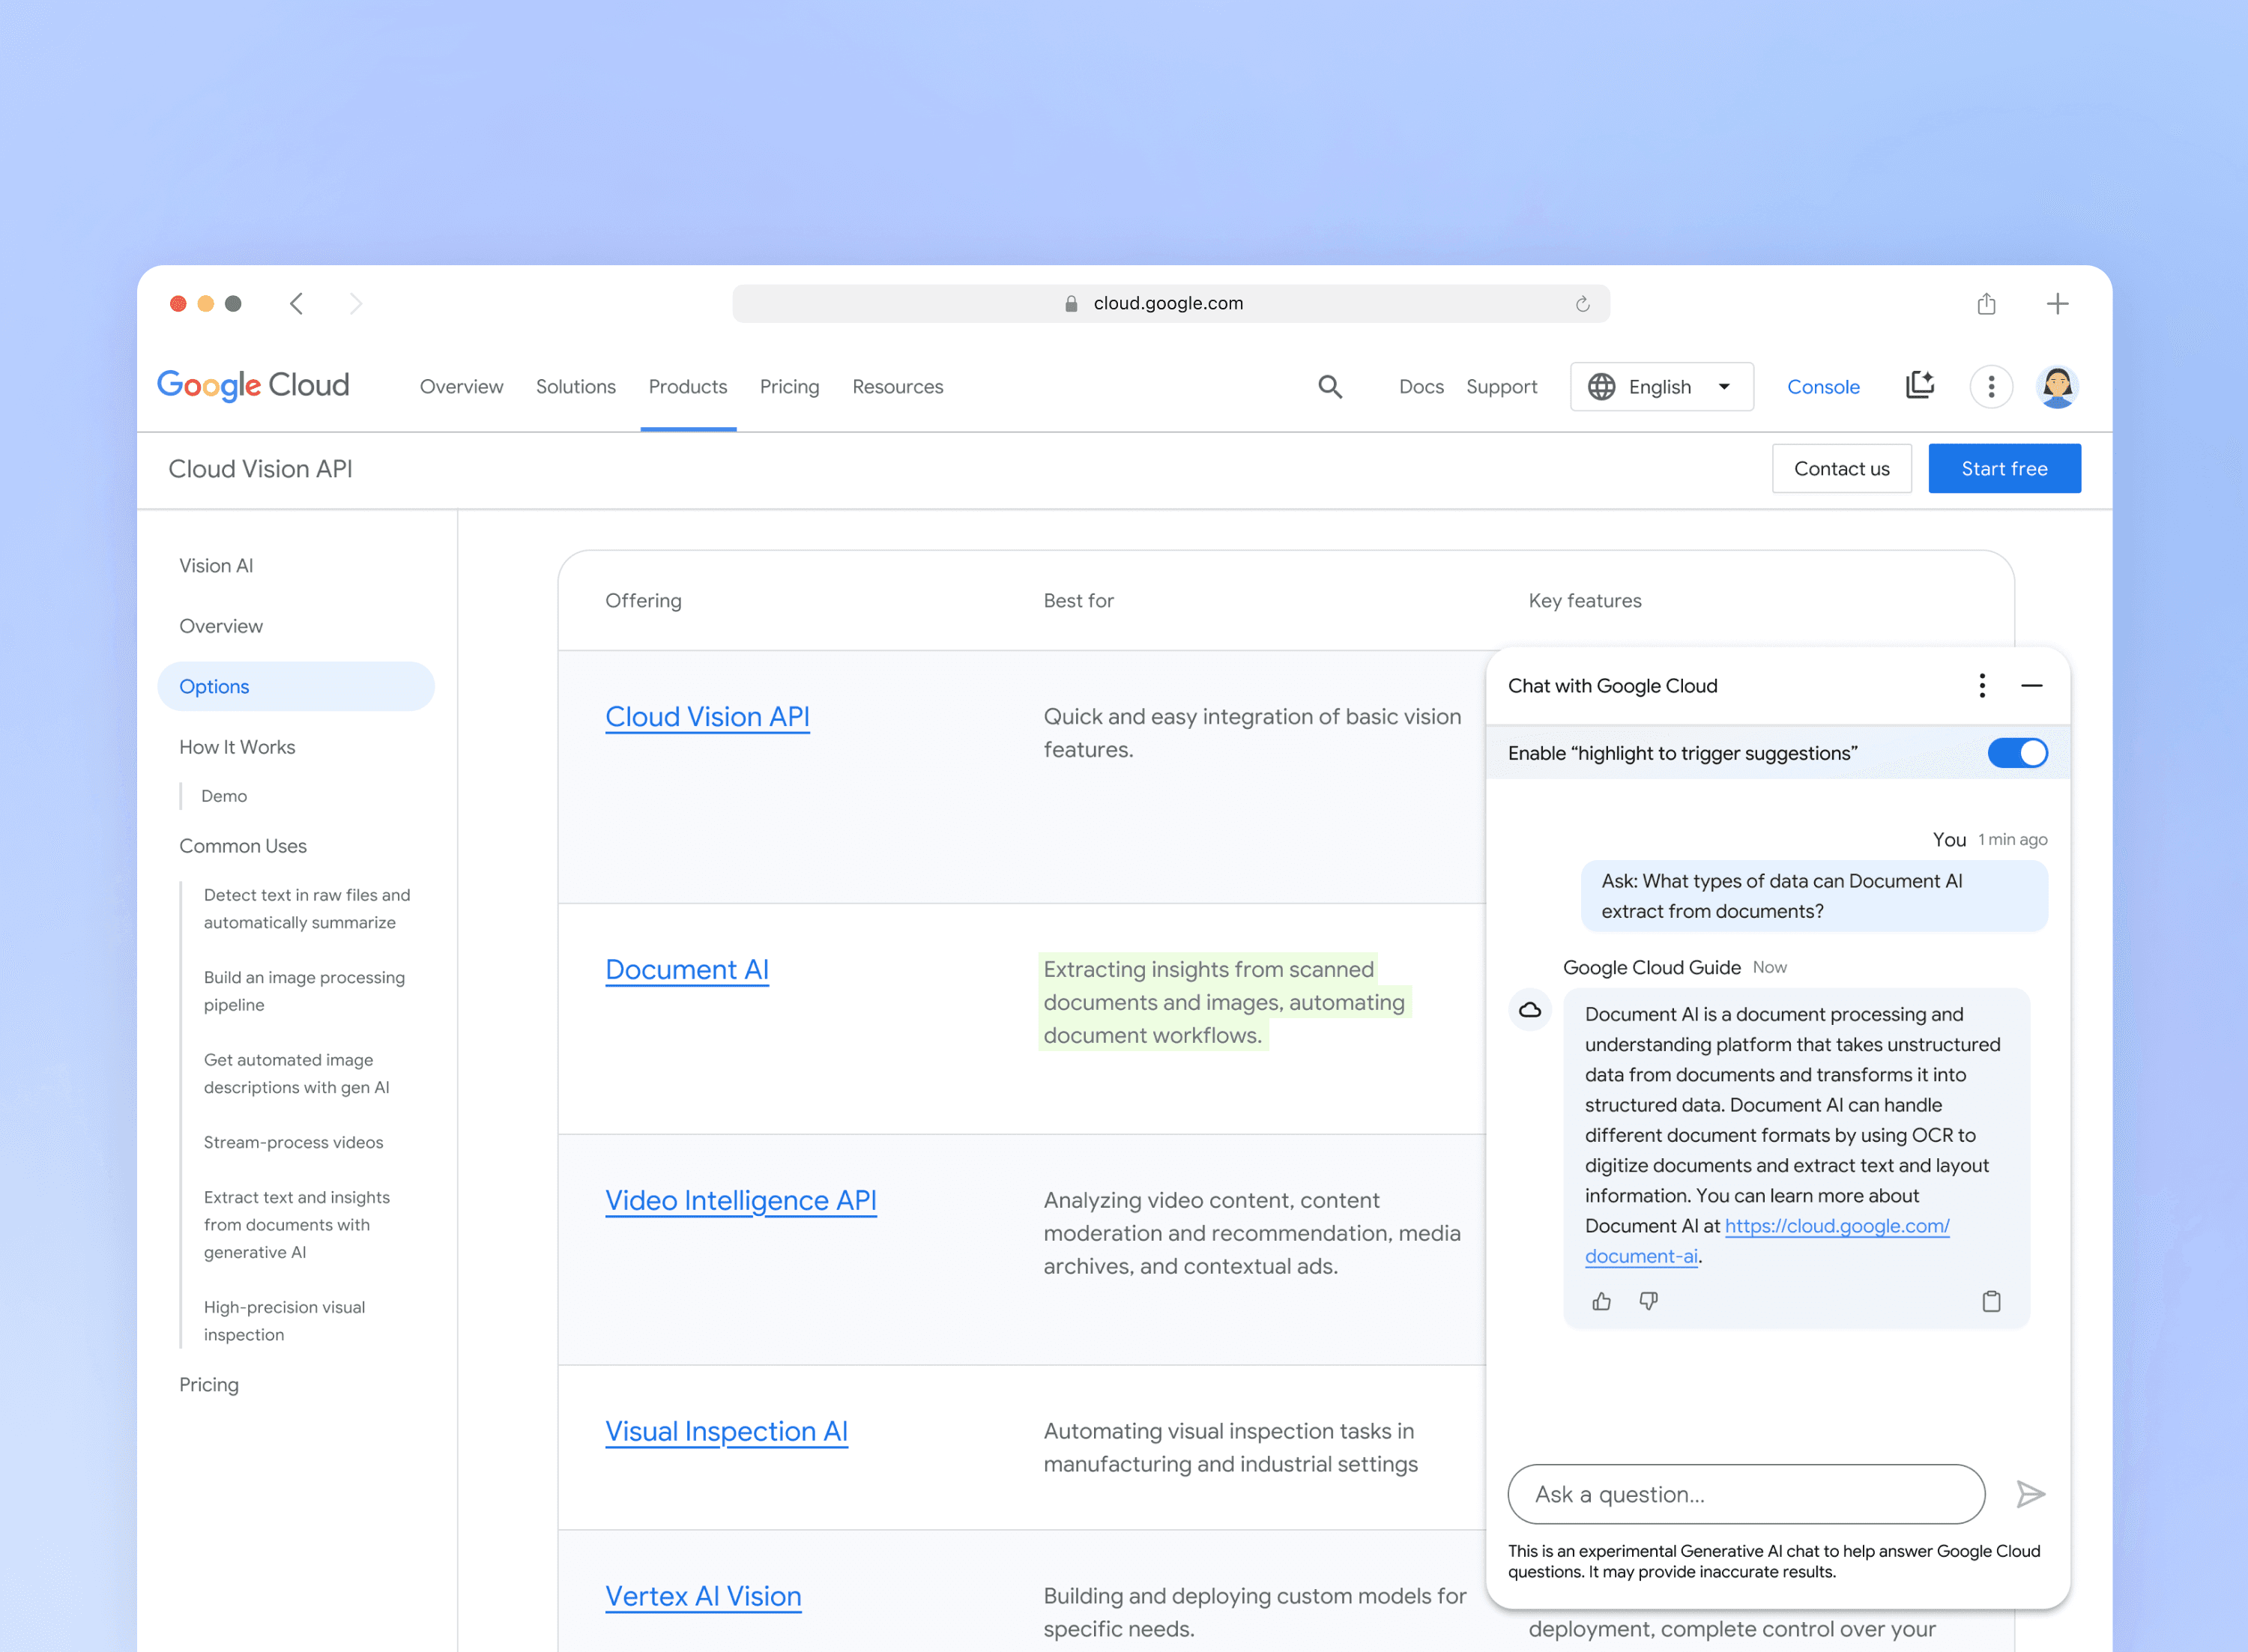Open a new browser tab with plus
Image resolution: width=2248 pixels, height=1652 pixels.
[2057, 304]
